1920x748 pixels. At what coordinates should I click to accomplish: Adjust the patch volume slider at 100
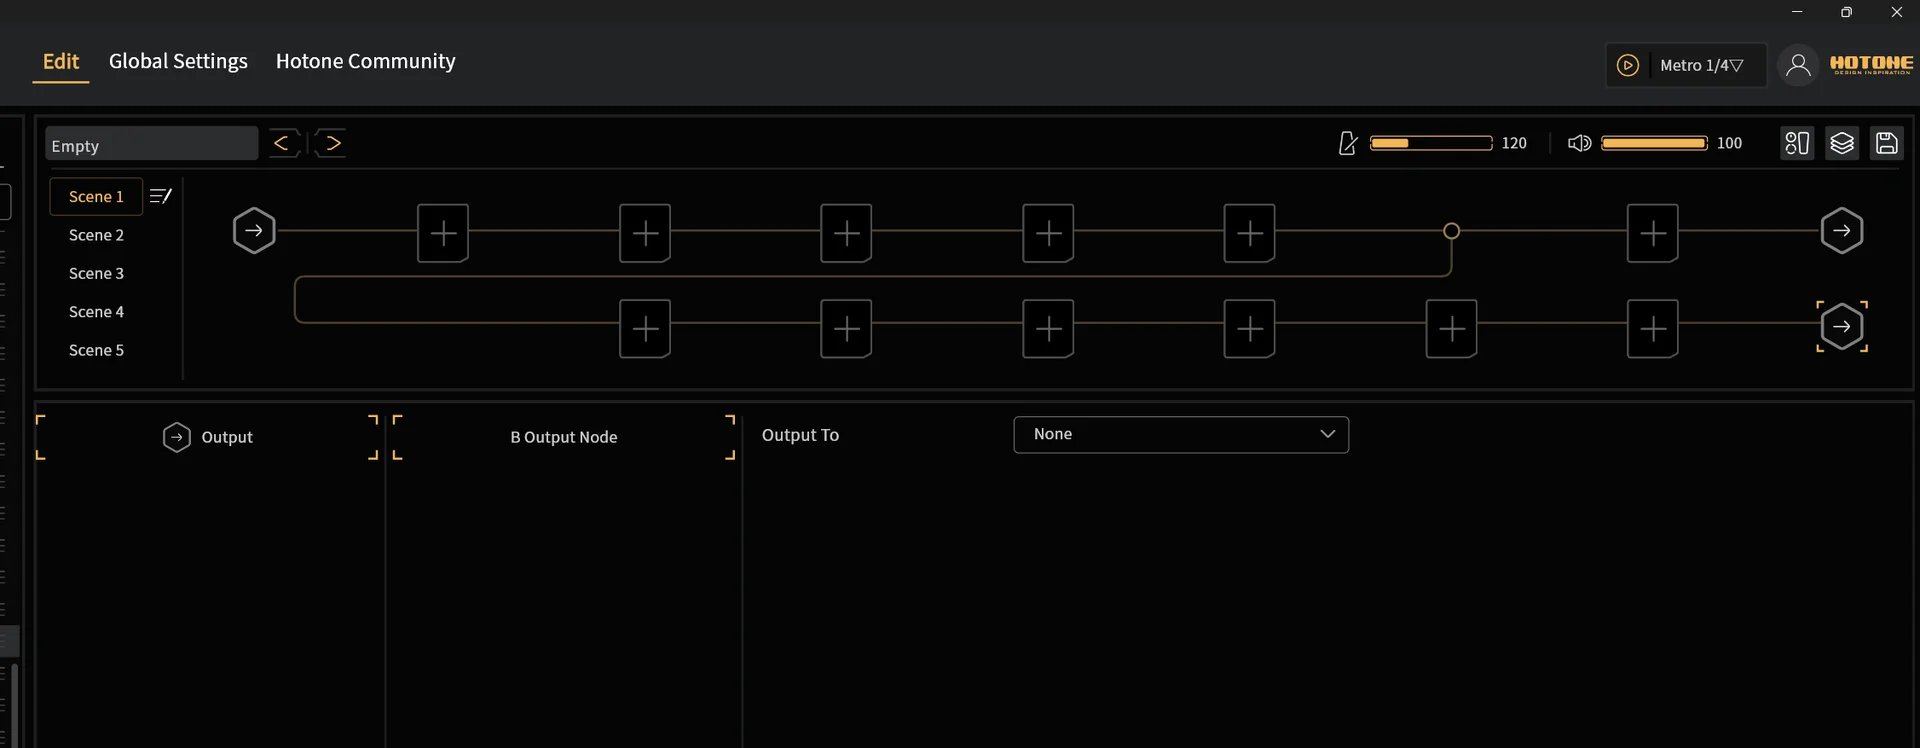[x=1654, y=143]
